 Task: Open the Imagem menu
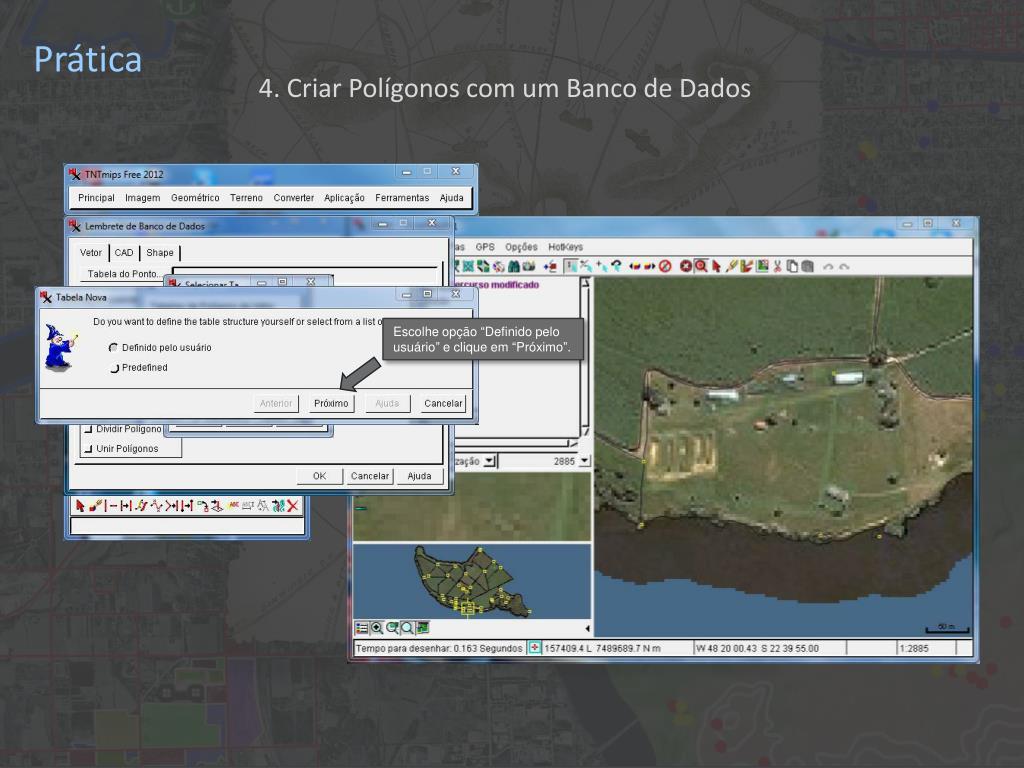[142, 198]
